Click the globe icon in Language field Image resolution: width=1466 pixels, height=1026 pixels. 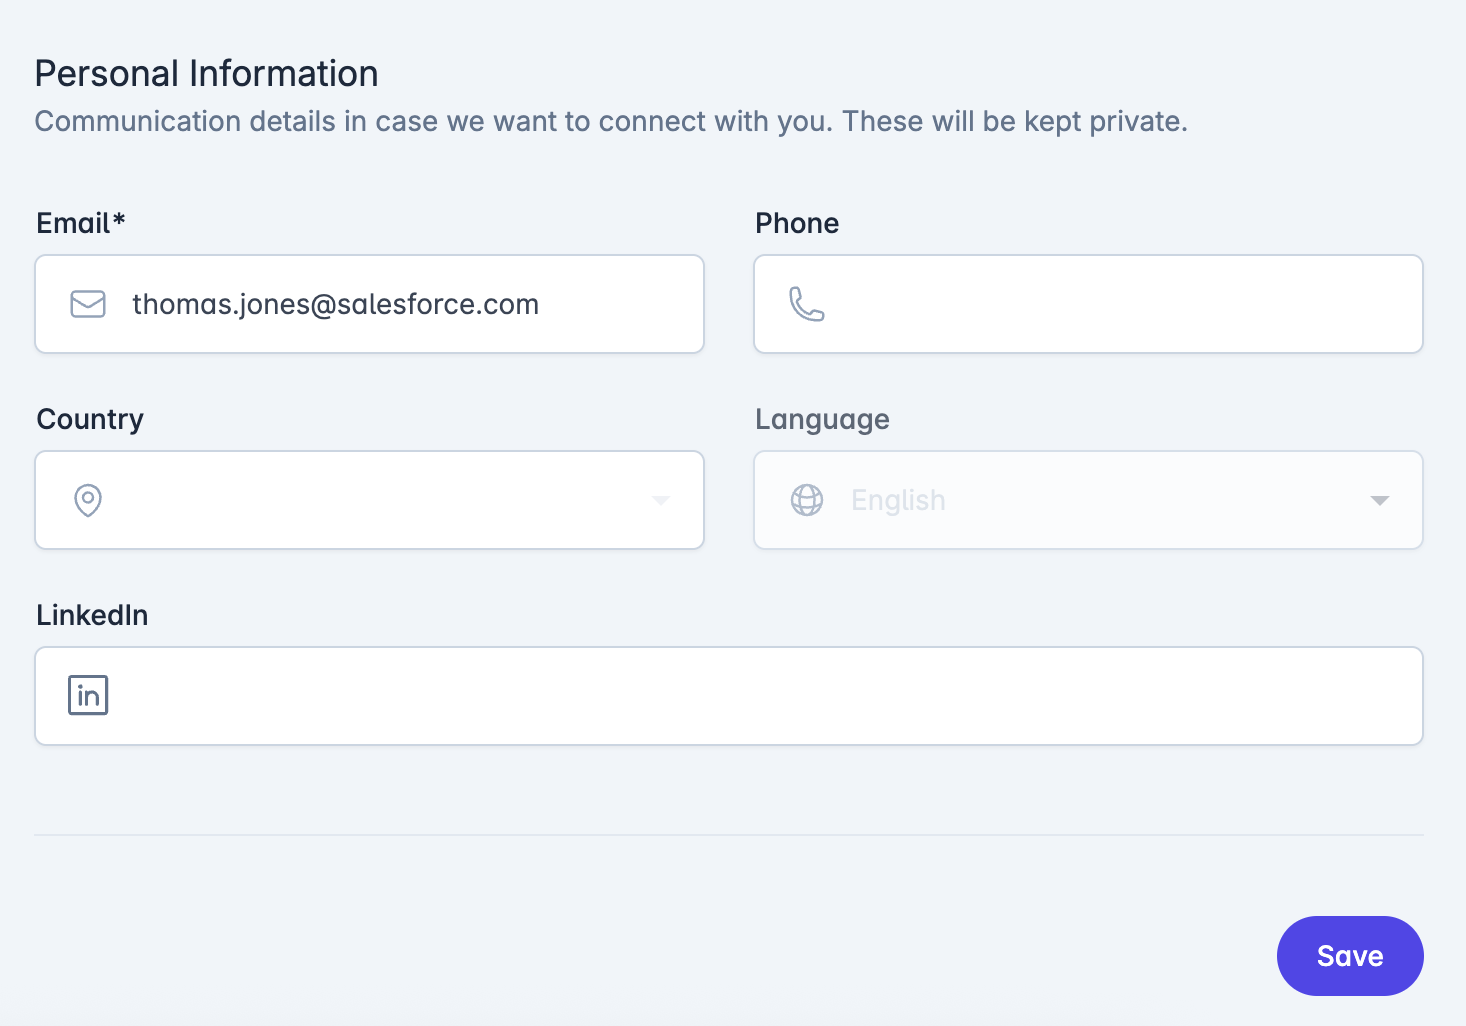(x=807, y=500)
